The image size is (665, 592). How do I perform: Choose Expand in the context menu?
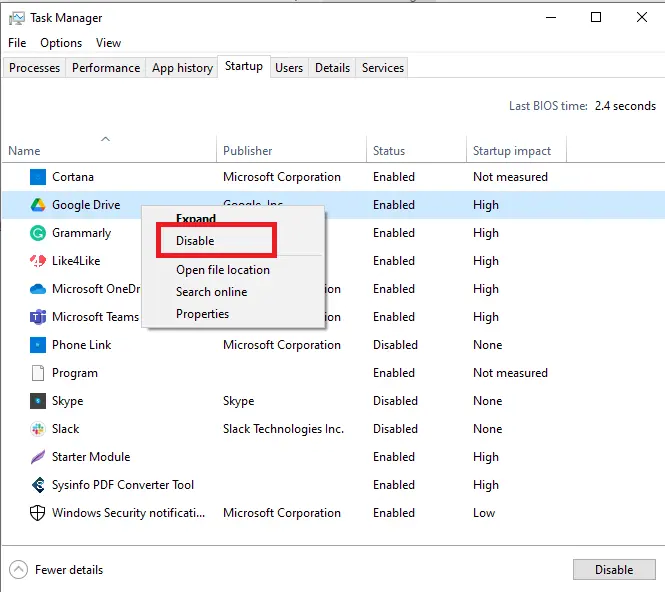pyautogui.click(x=196, y=218)
